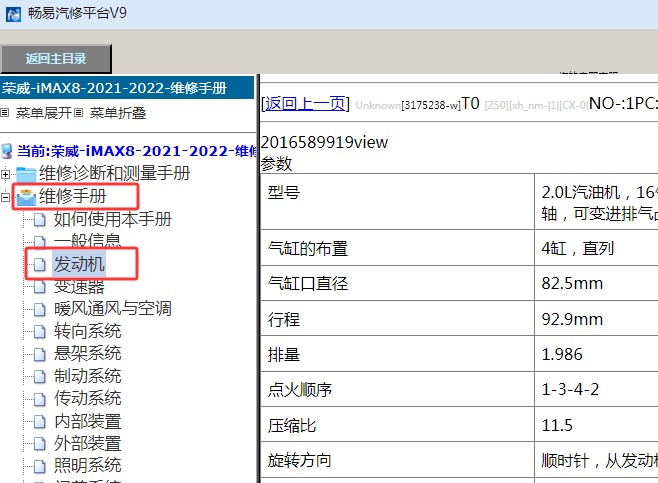Image resolution: width=658 pixels, height=483 pixels.
Task: Click the page icon beside 变速器
Action: tap(39, 287)
